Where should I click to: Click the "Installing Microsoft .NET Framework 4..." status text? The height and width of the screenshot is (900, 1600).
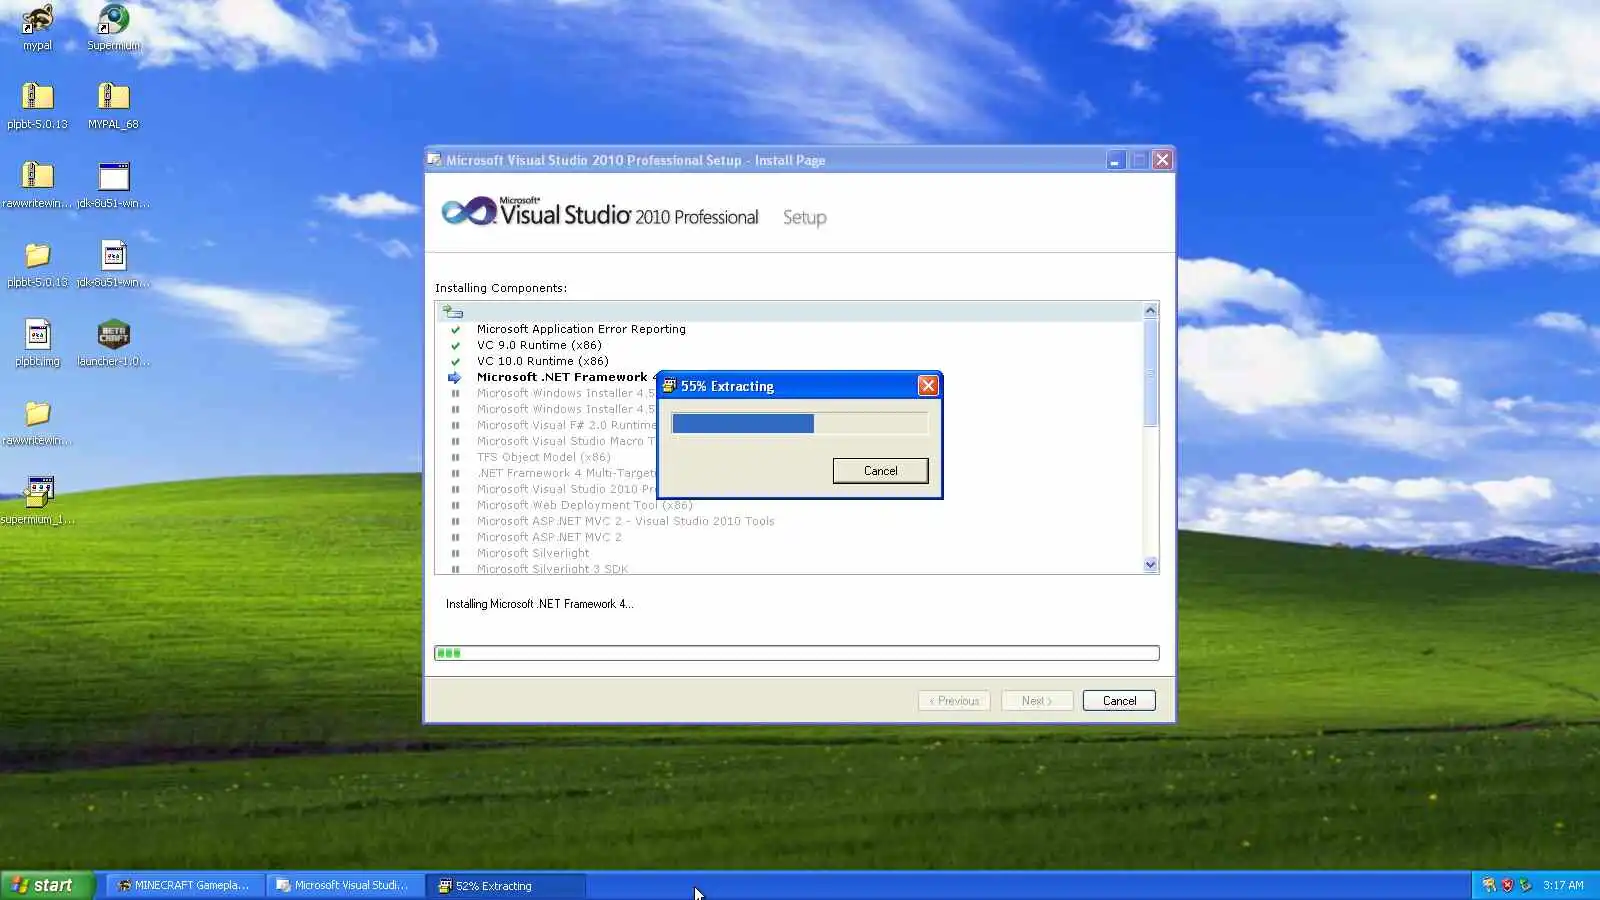pyautogui.click(x=539, y=604)
